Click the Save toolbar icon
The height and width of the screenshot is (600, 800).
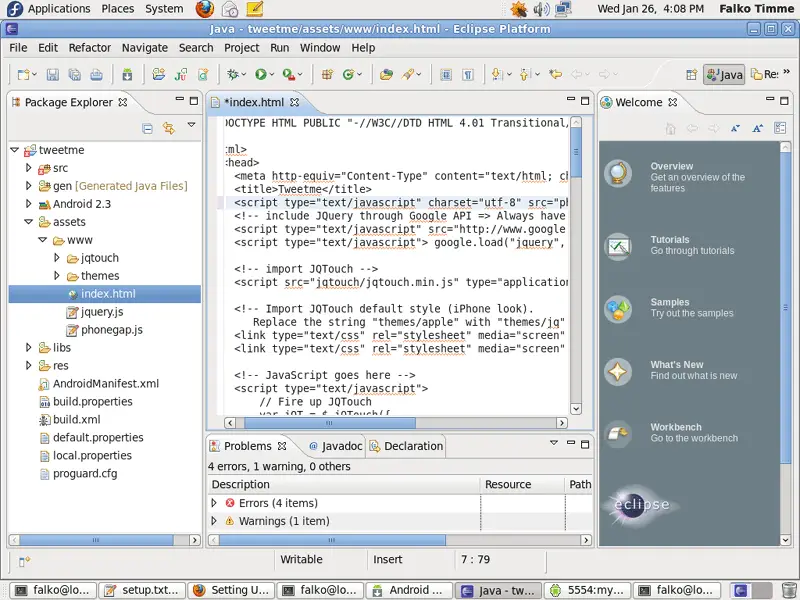coord(53,74)
